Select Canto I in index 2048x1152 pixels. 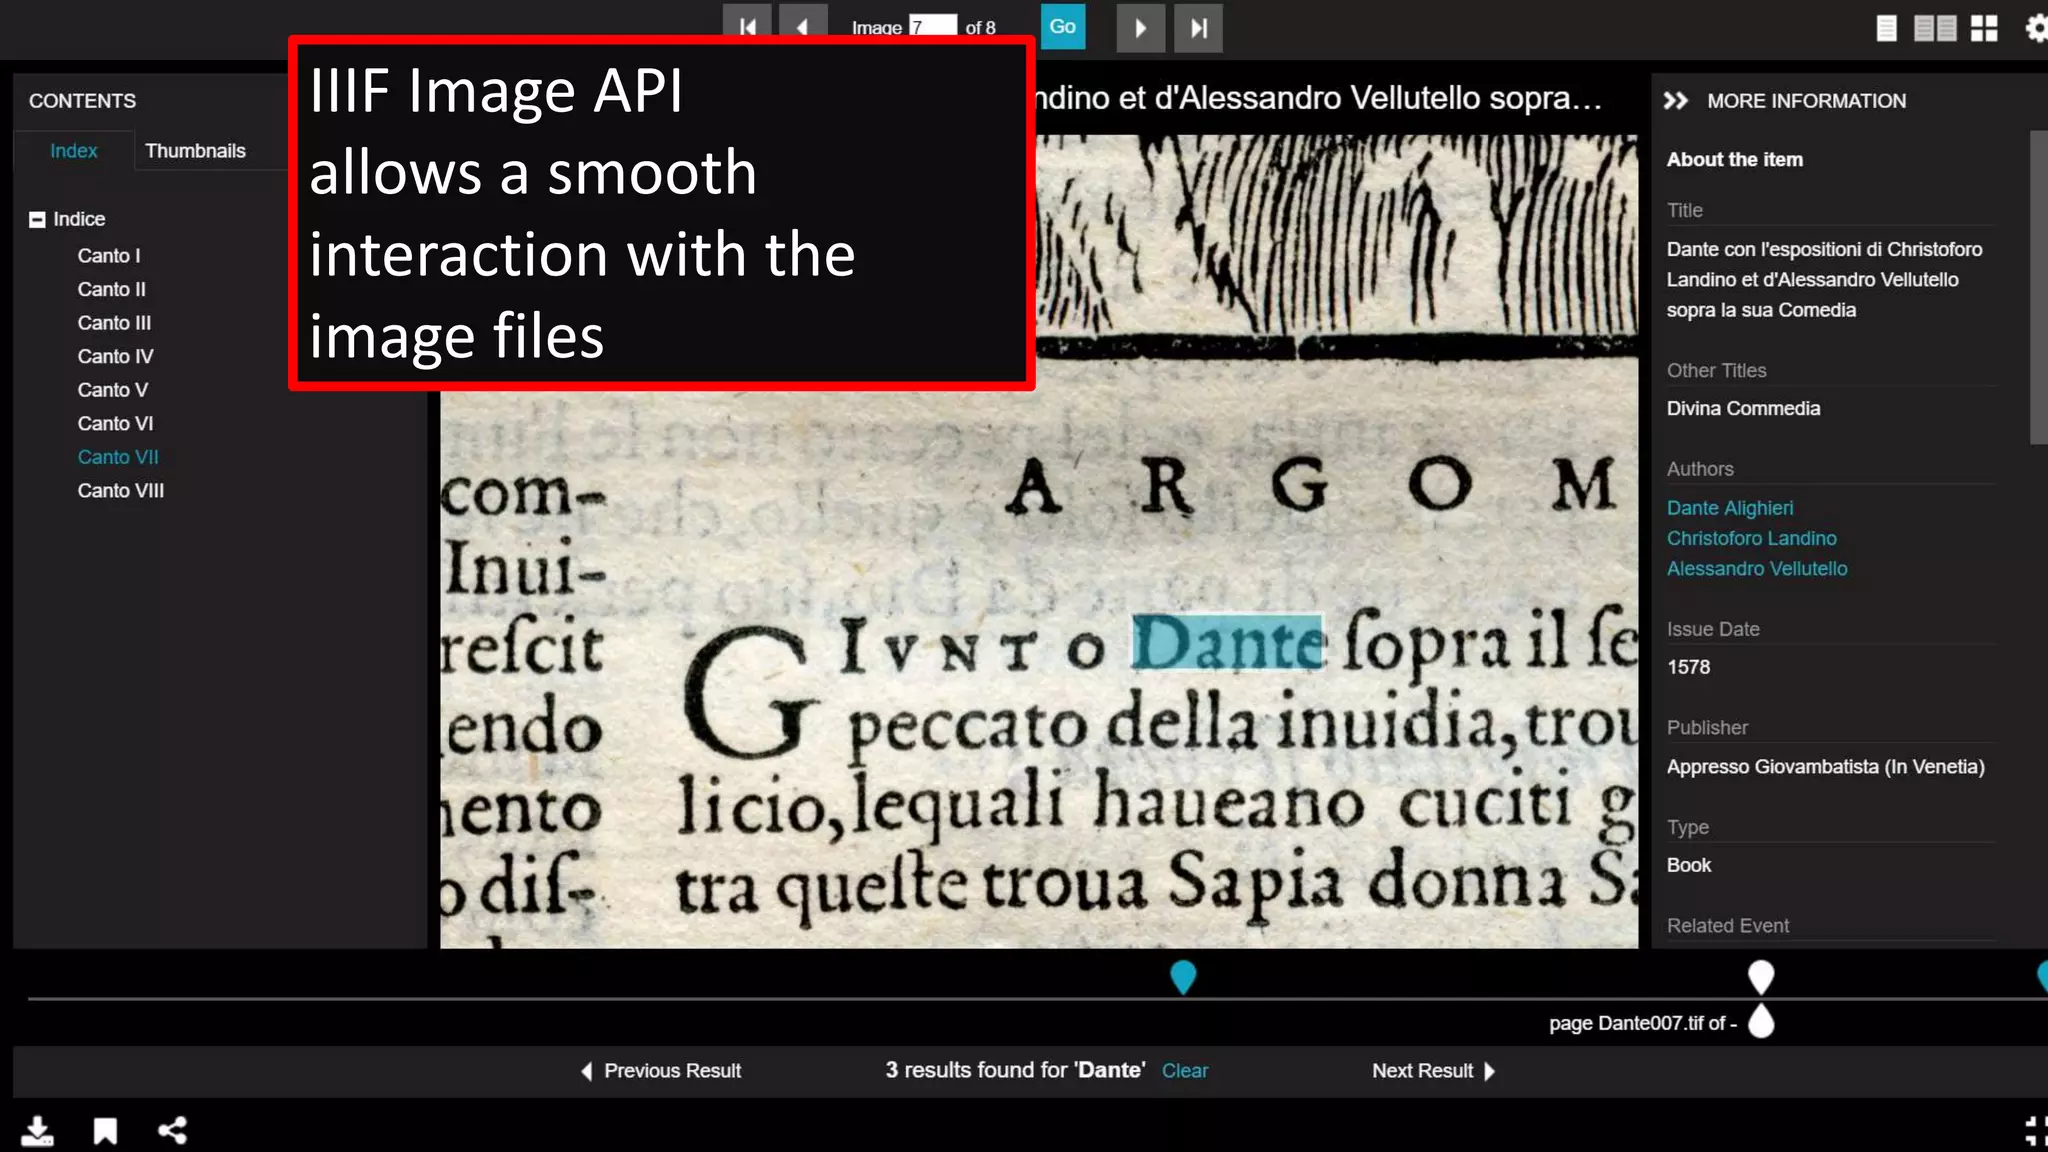click(109, 255)
